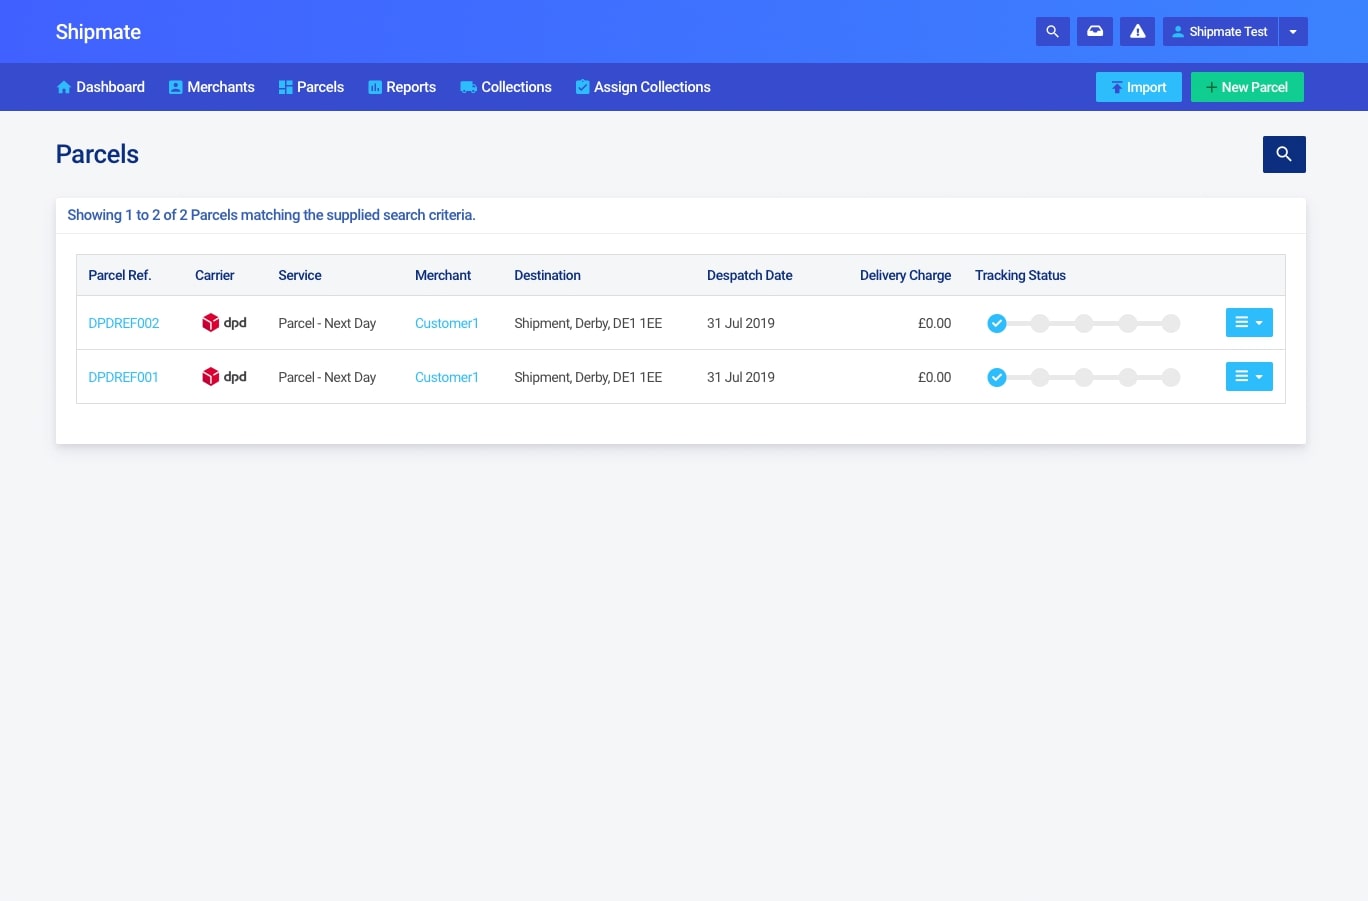
Task: Click 31 Jul 2019 date in DPDREF002 row
Action: [x=741, y=323]
